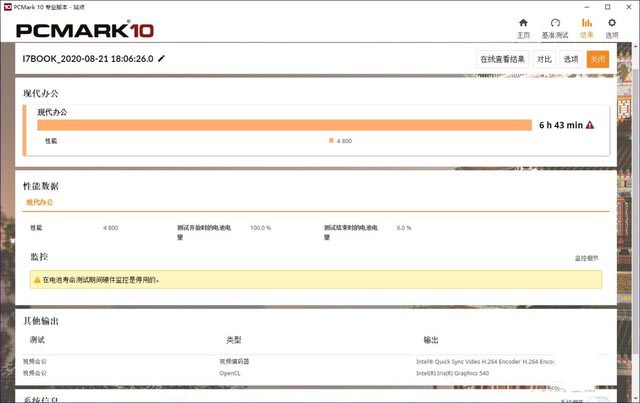This screenshot has height=403, width=640.
Task: Click the 对比 compare button
Action: pyautogui.click(x=544, y=59)
